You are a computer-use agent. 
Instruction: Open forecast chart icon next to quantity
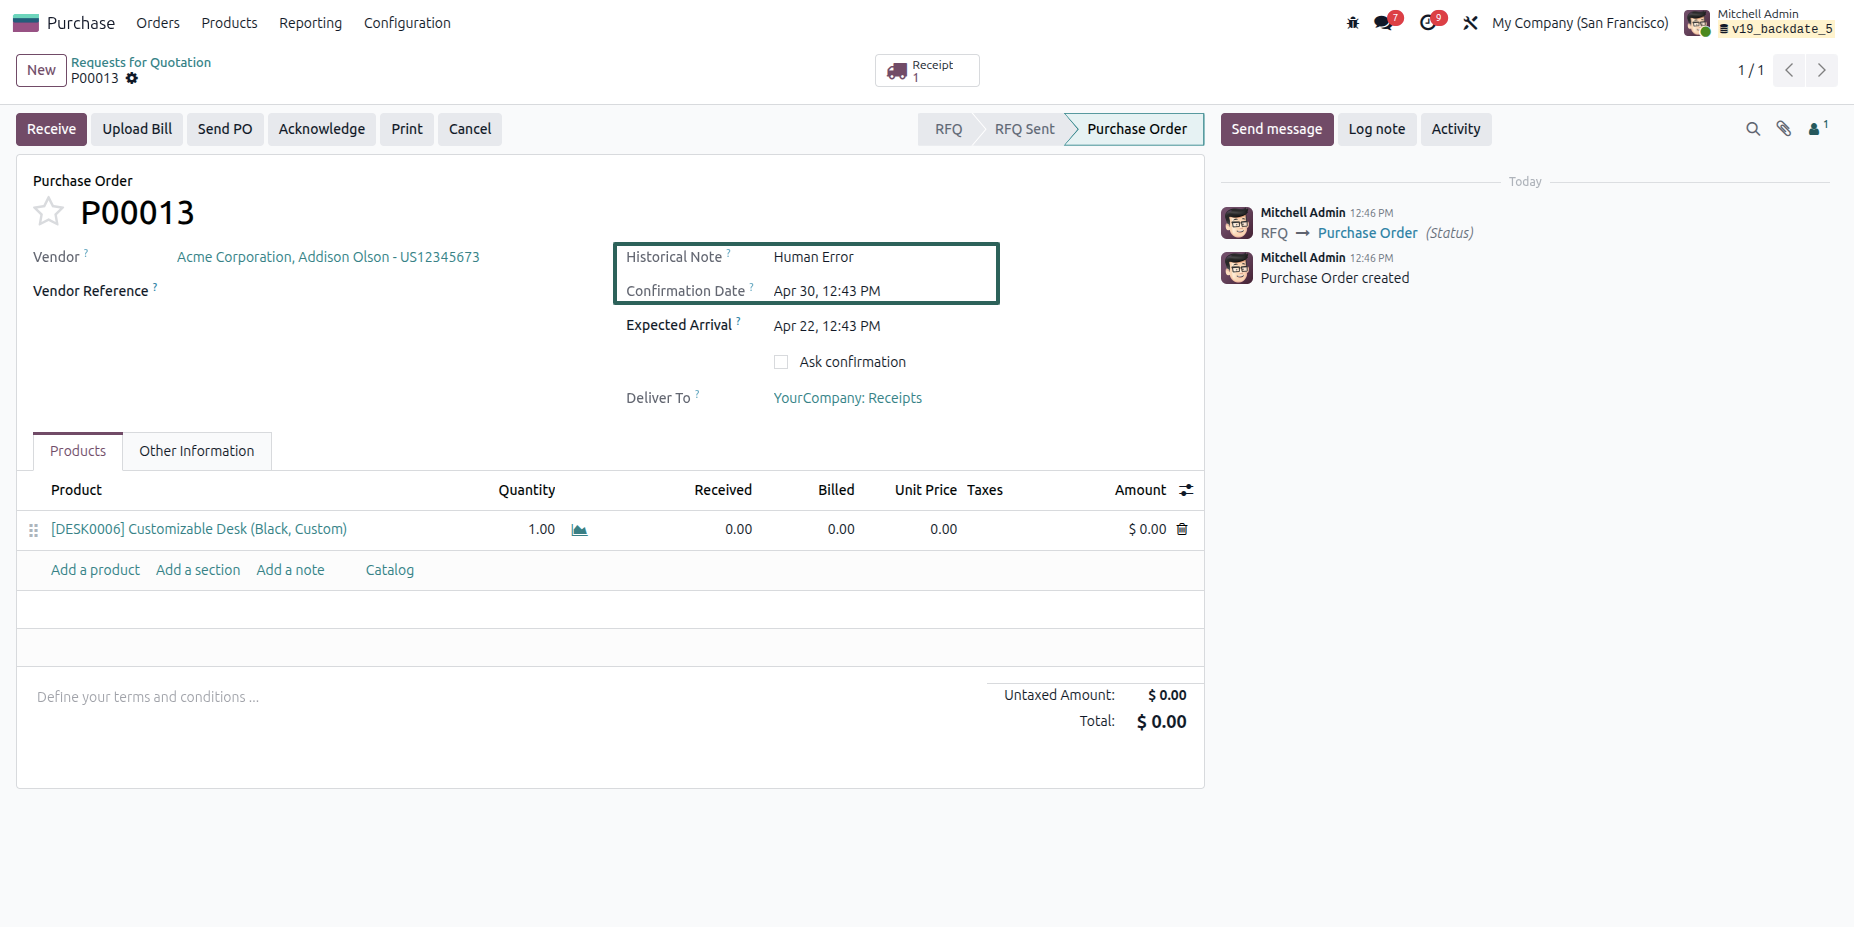click(579, 530)
